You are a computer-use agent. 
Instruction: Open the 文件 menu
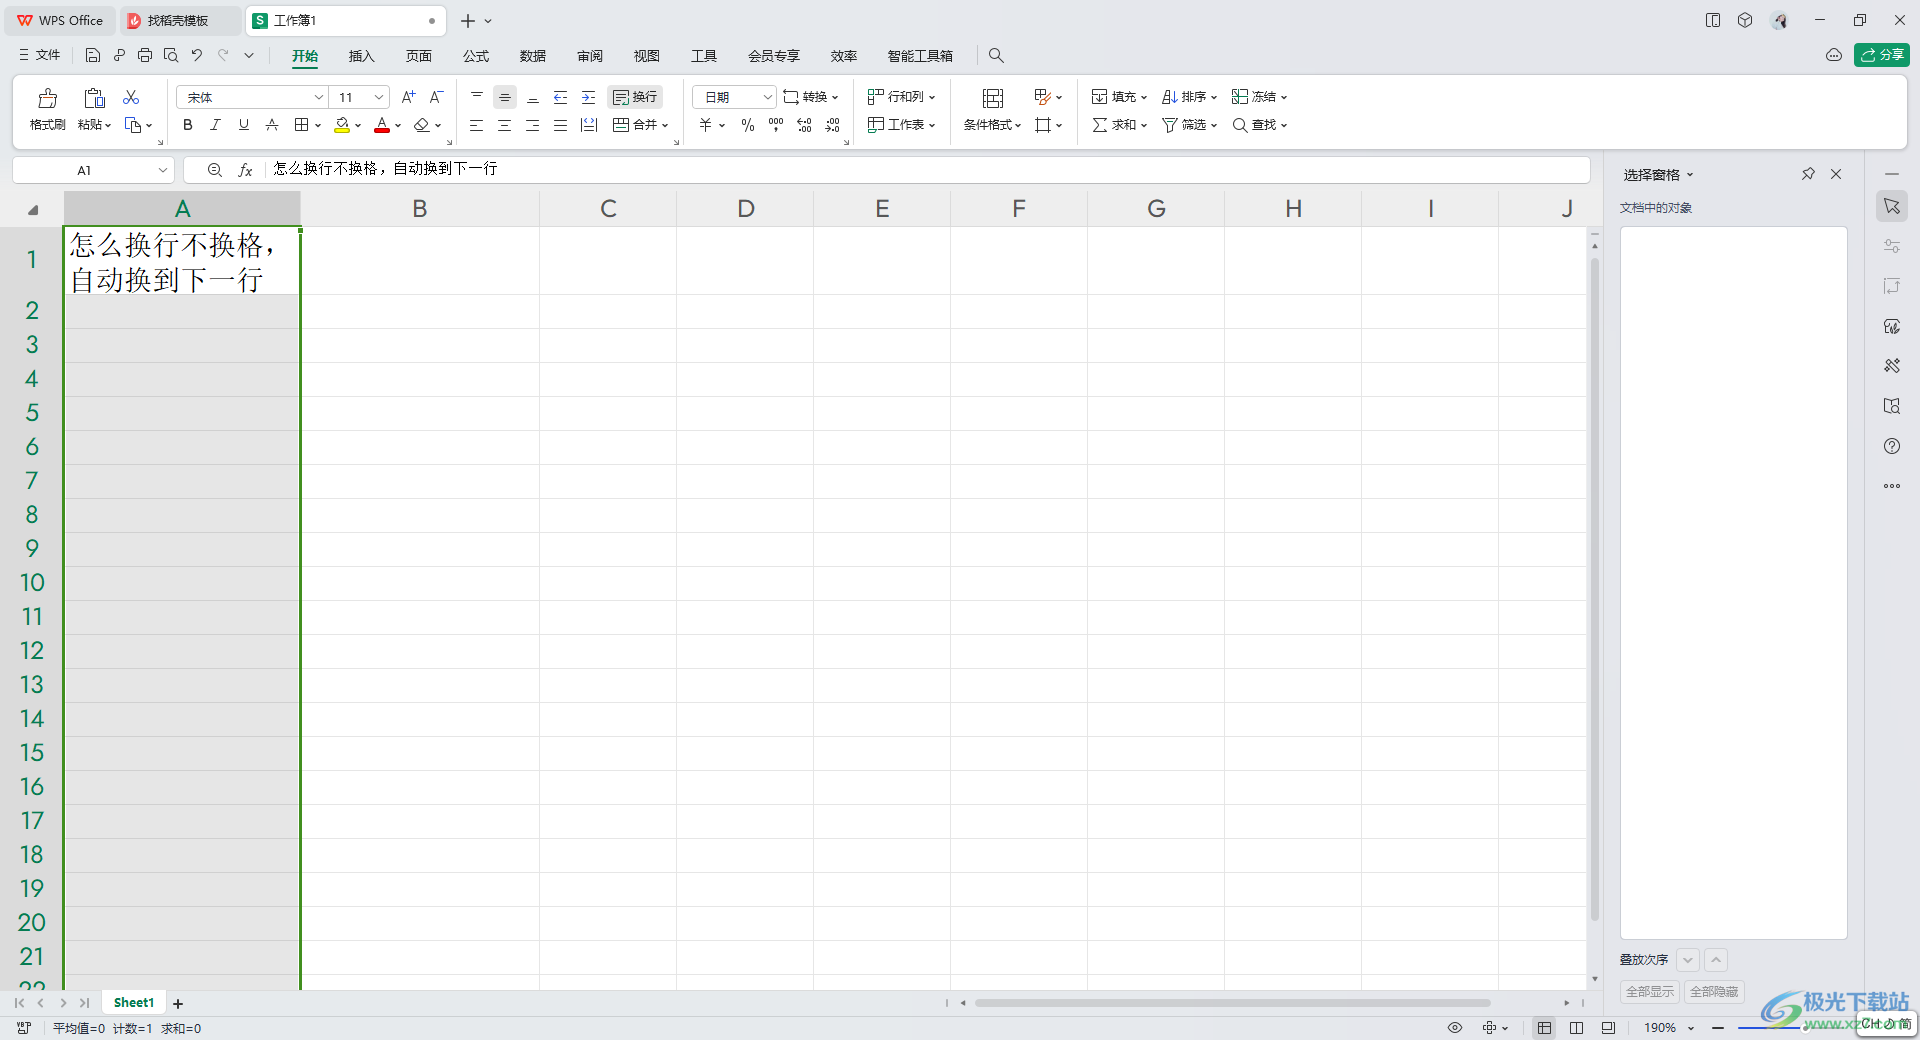40,55
